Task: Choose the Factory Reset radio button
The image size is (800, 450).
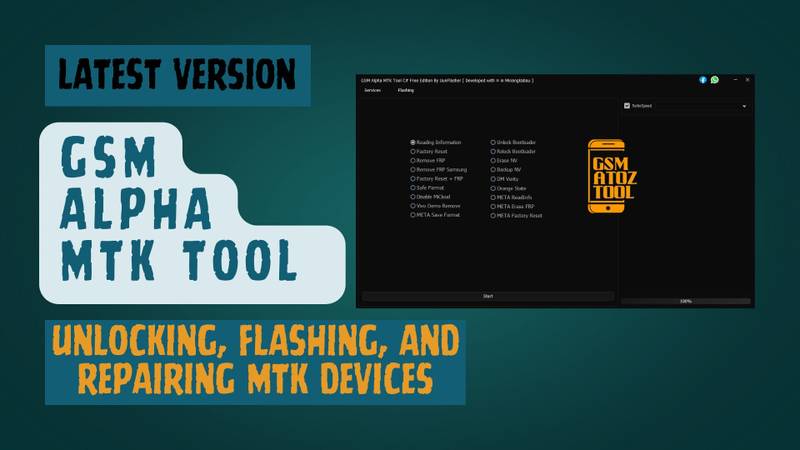Action: point(413,152)
